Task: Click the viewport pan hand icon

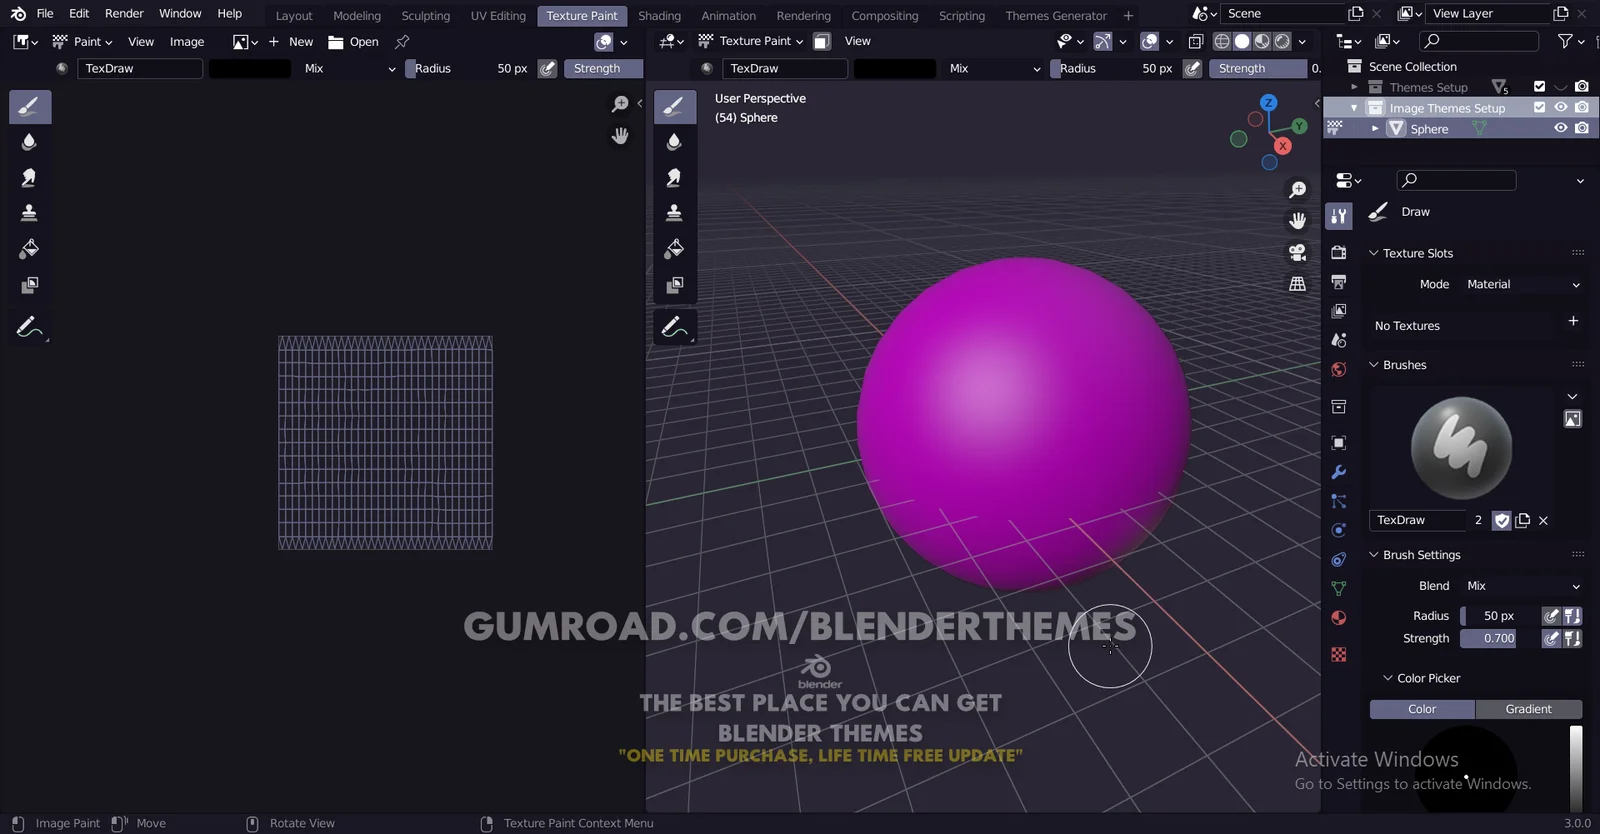Action: (1298, 220)
